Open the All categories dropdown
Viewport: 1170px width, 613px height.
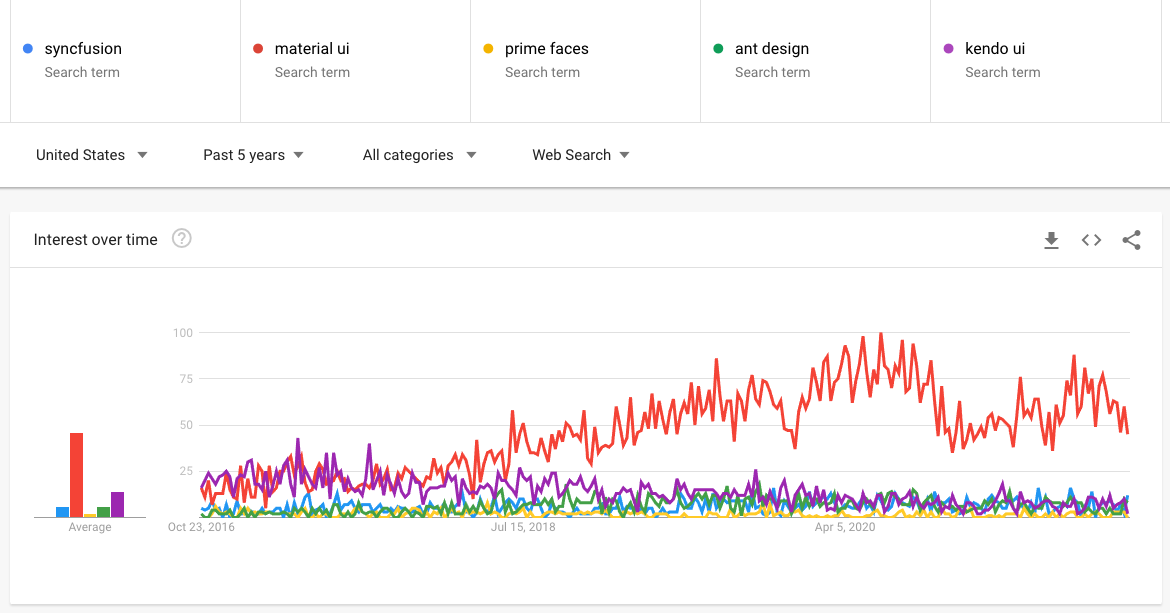click(419, 155)
